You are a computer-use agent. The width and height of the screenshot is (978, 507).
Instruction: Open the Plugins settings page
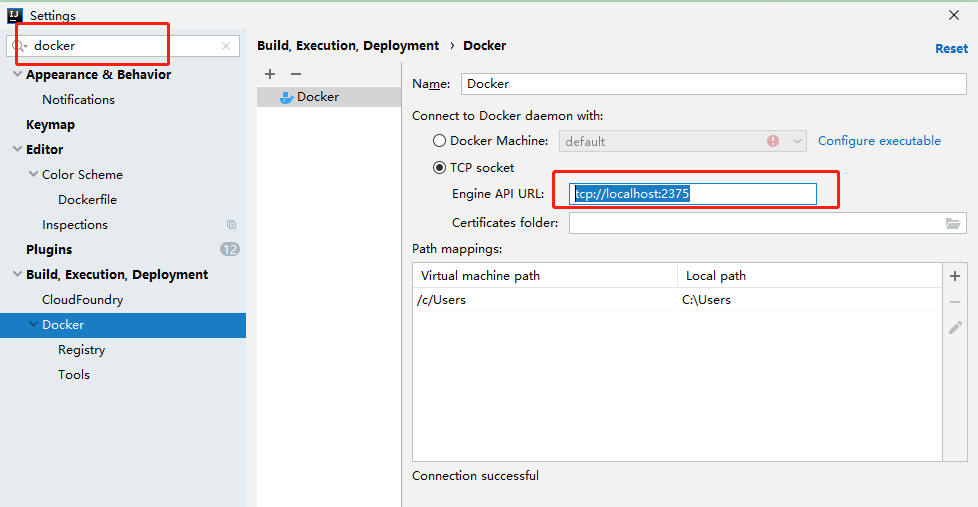point(49,250)
